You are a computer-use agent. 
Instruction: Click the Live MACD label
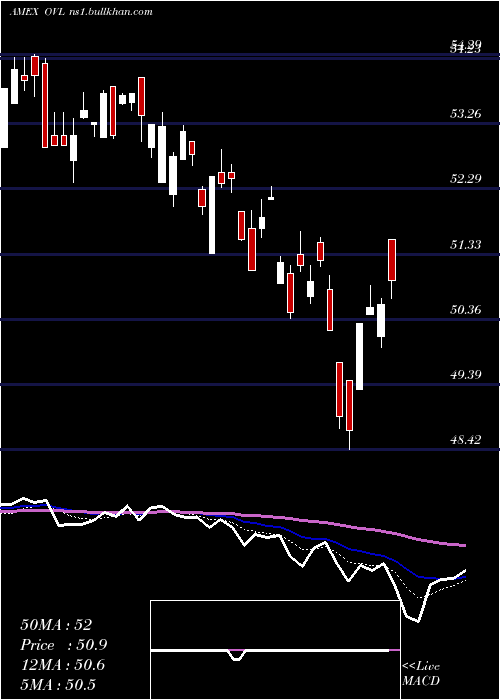click(421, 673)
